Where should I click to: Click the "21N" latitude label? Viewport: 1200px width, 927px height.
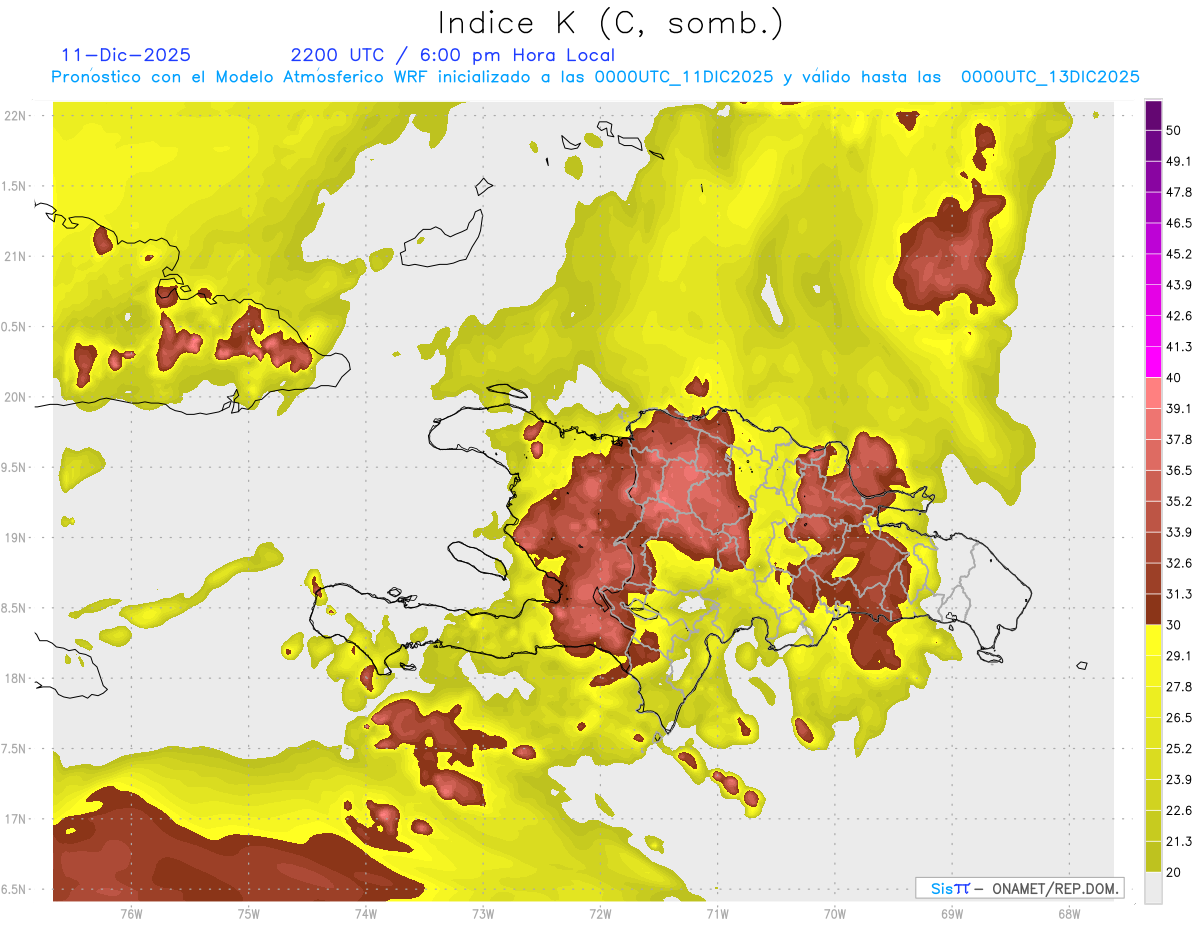17,257
